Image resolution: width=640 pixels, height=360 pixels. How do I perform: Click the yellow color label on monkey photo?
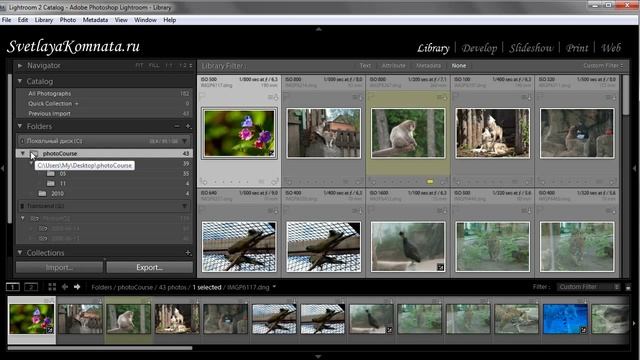coord(430,182)
